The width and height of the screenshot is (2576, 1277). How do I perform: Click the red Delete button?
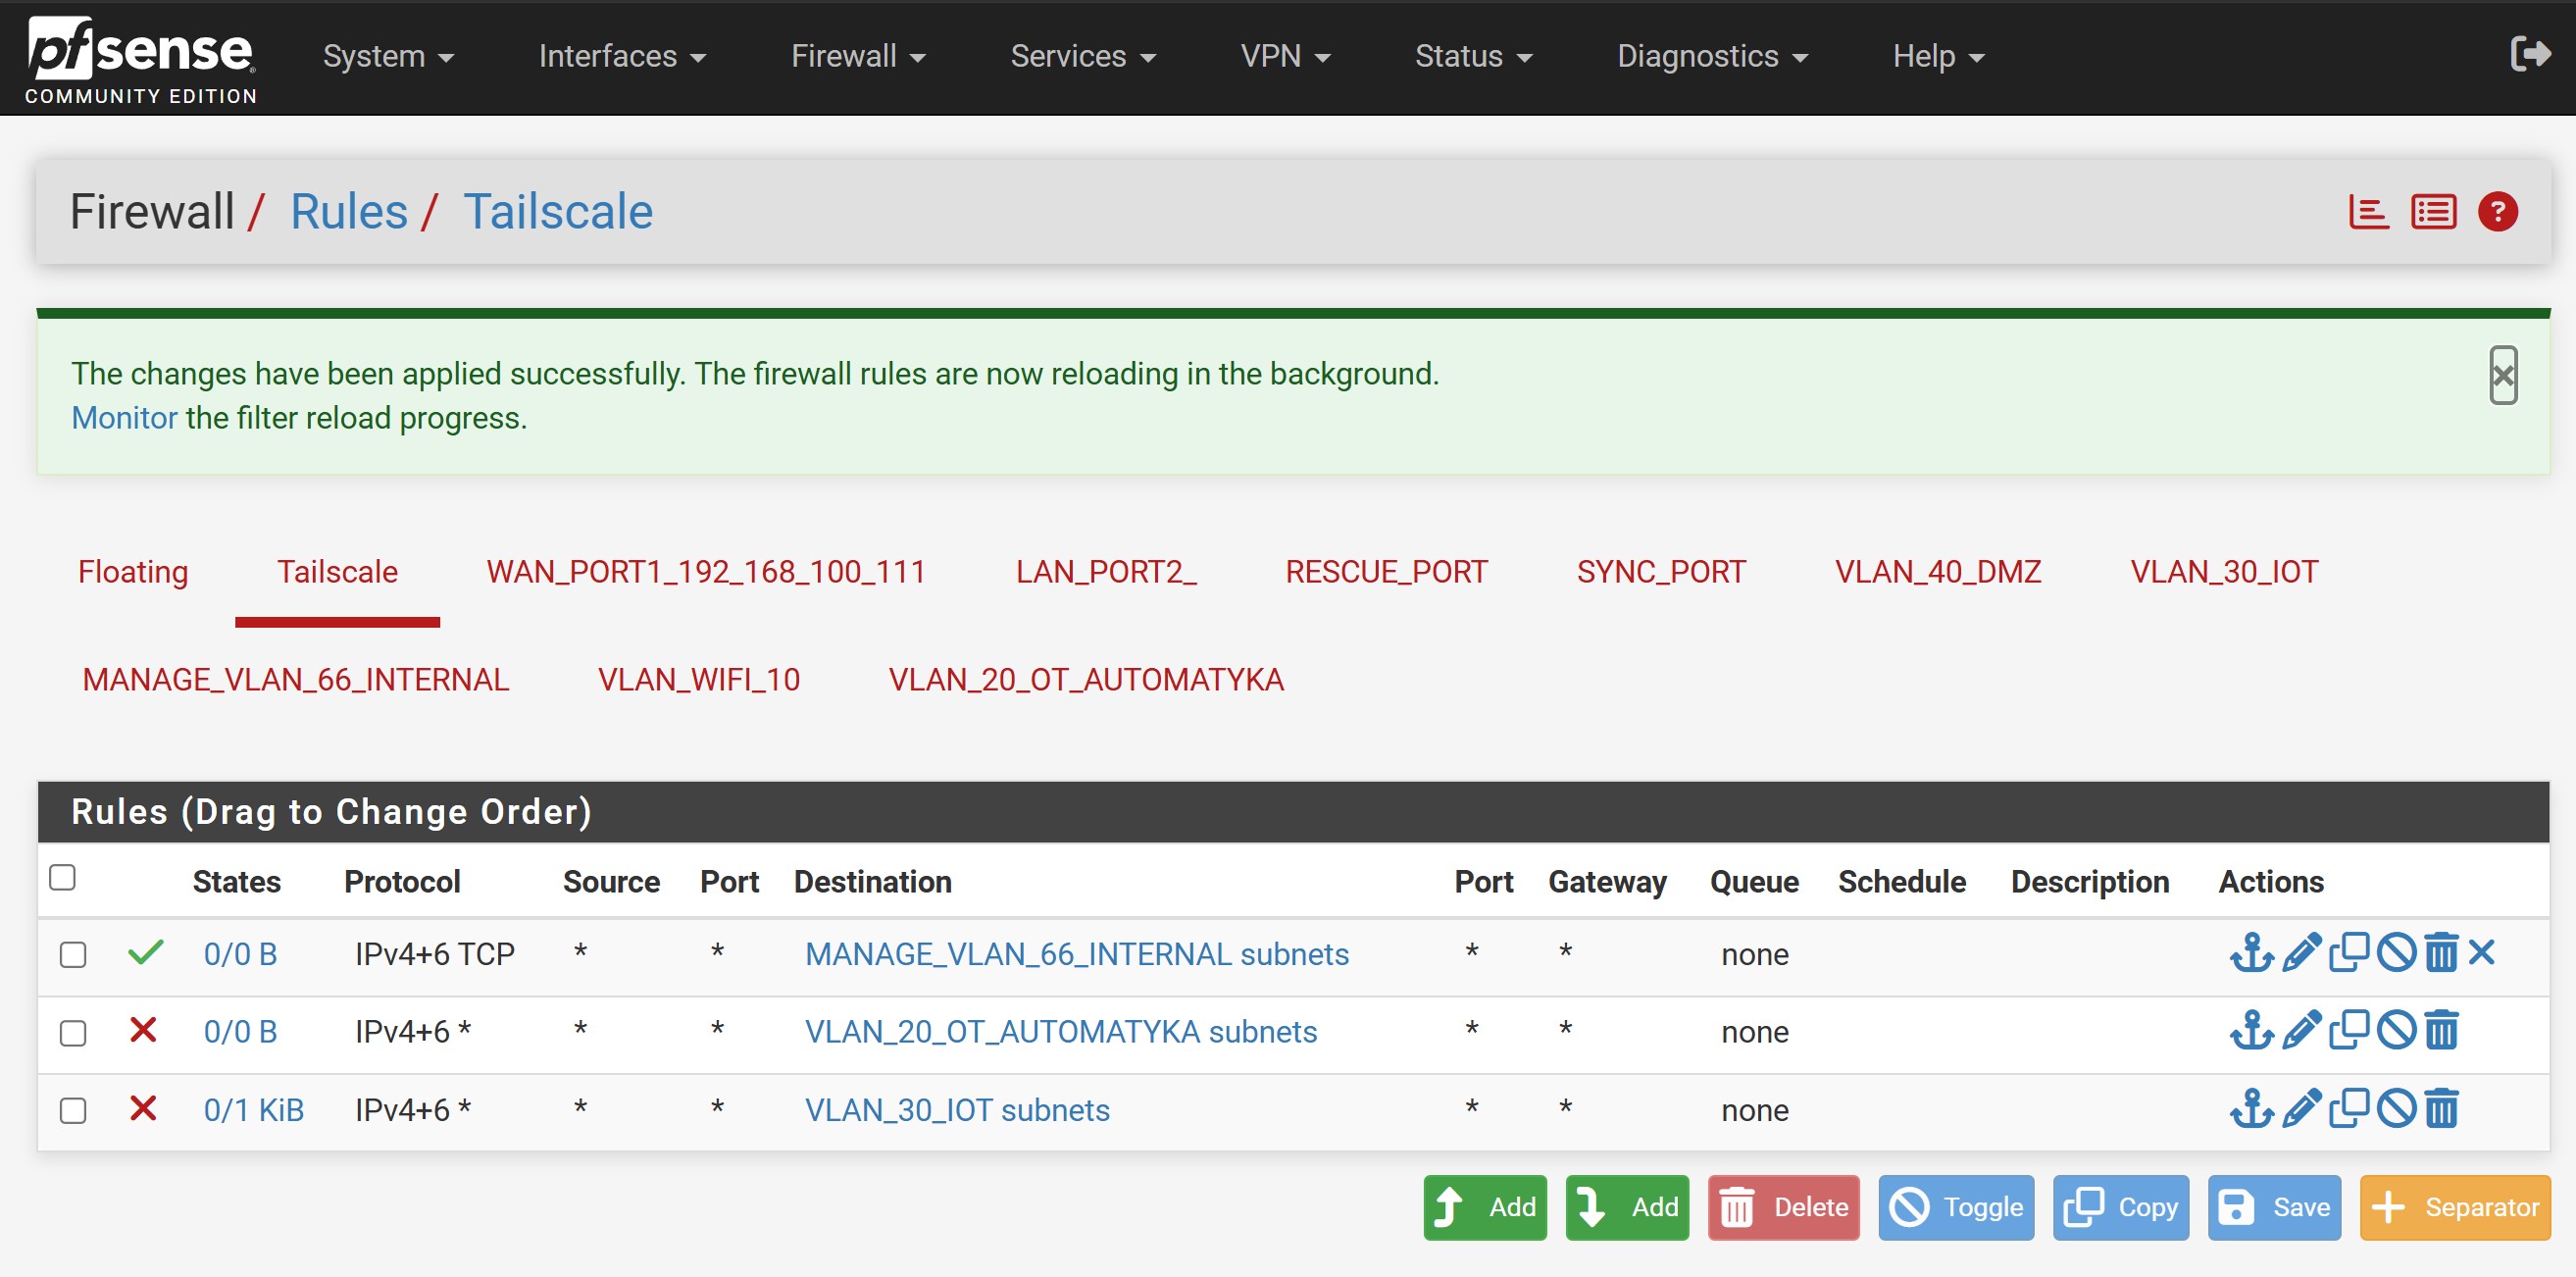click(1783, 1207)
